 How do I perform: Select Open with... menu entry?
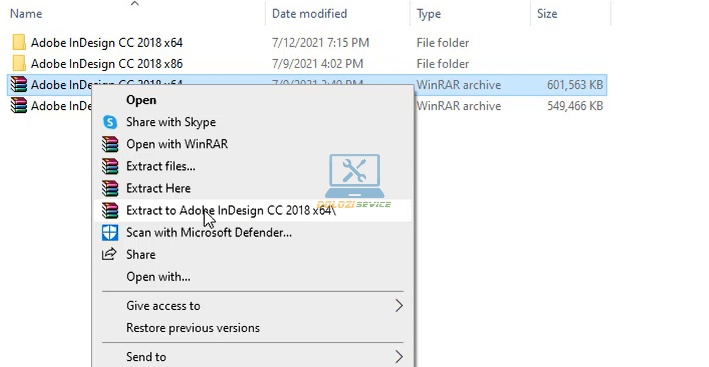158,277
